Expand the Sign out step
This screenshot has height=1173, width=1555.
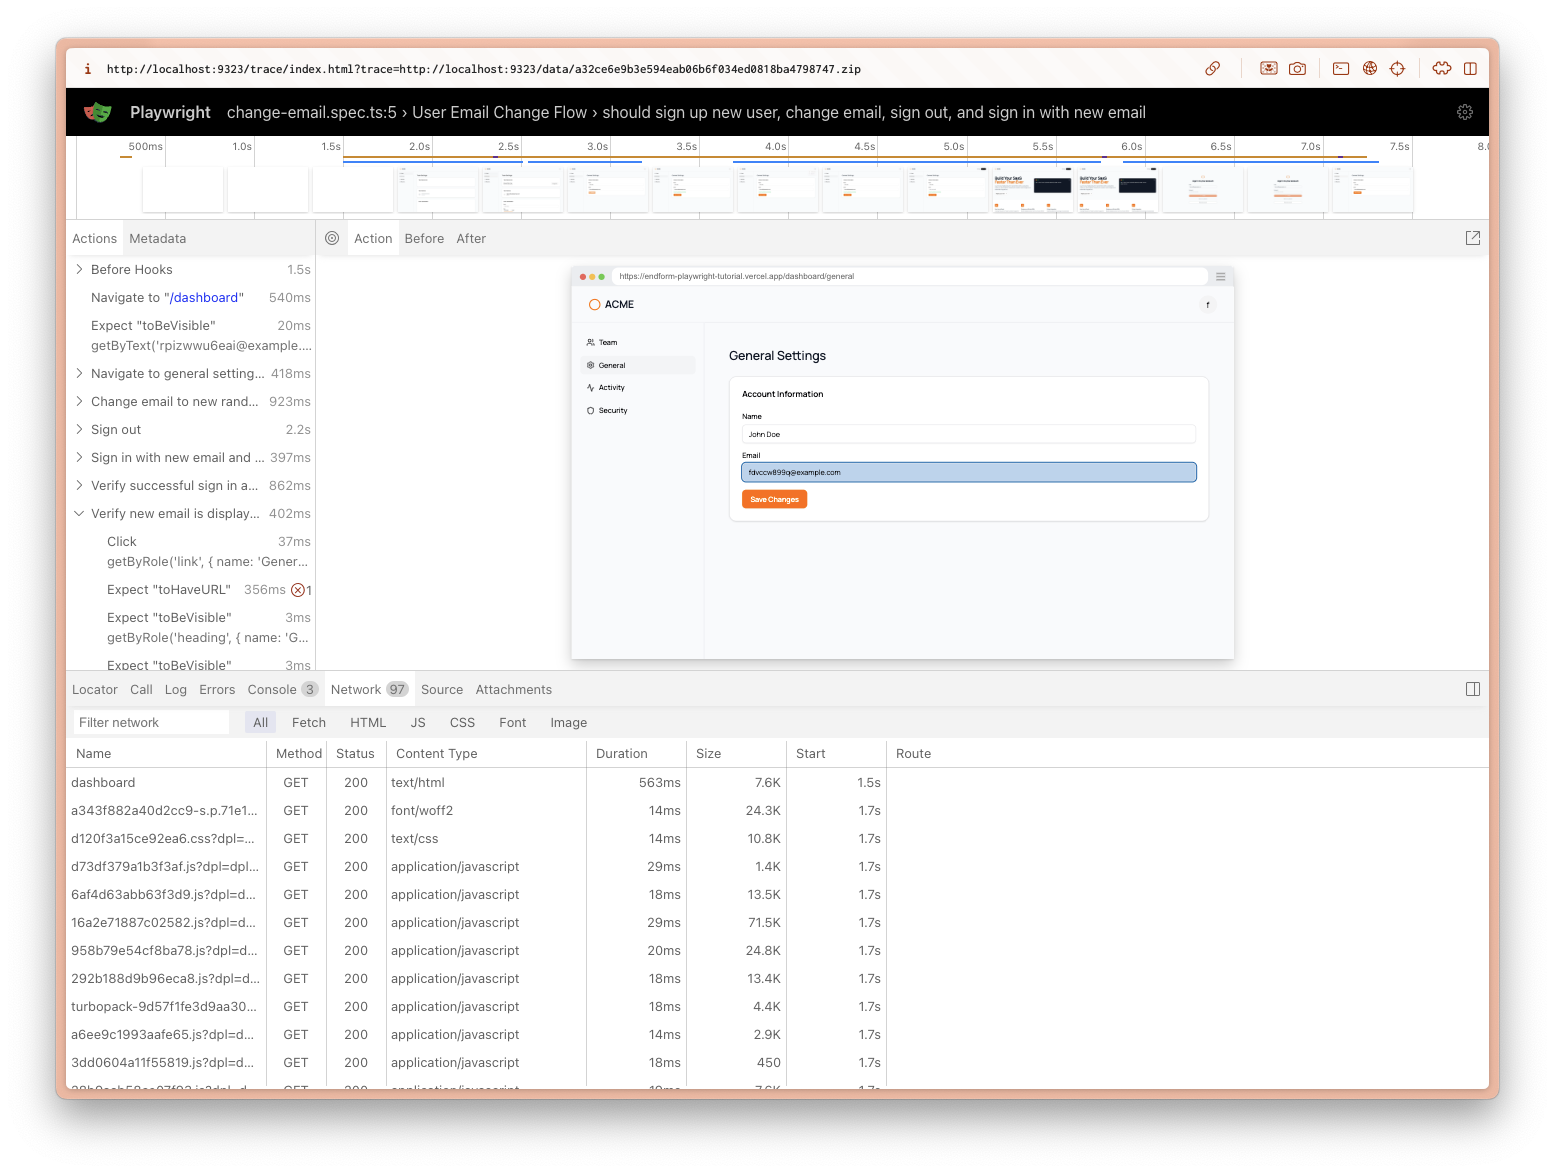click(x=79, y=429)
